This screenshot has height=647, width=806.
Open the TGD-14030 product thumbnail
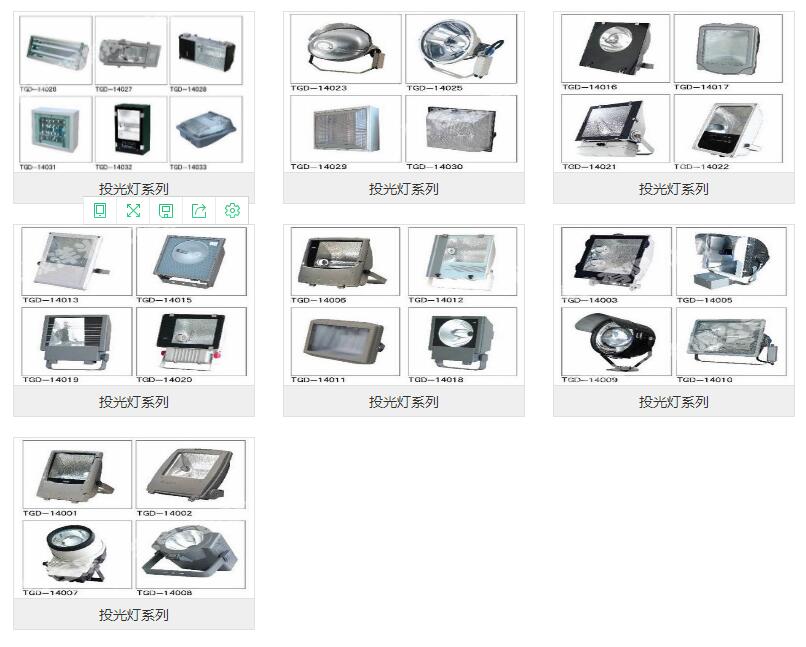[x=461, y=128]
